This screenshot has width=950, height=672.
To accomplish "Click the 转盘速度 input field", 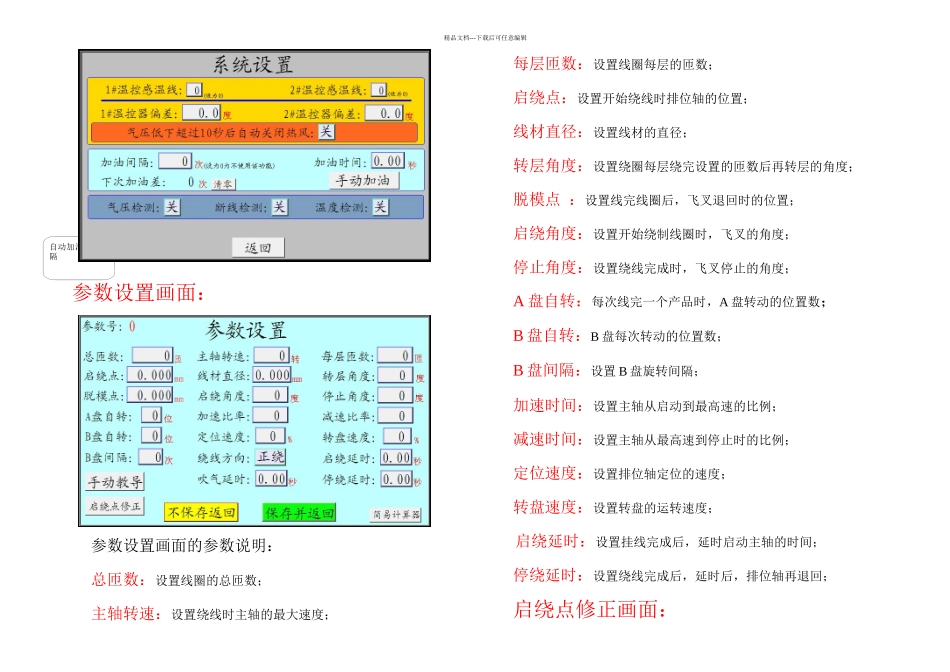I will coord(397,436).
